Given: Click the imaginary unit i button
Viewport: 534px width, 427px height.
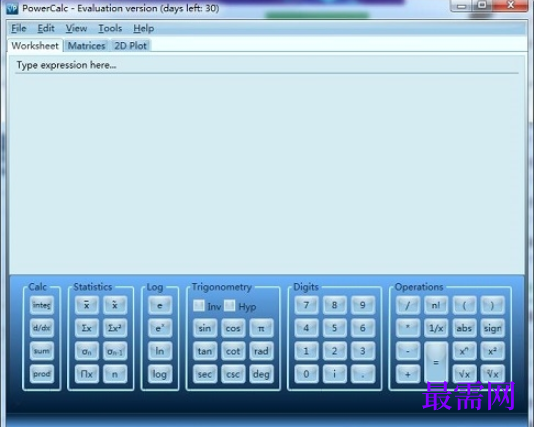Looking at the screenshot, I should (x=334, y=374).
